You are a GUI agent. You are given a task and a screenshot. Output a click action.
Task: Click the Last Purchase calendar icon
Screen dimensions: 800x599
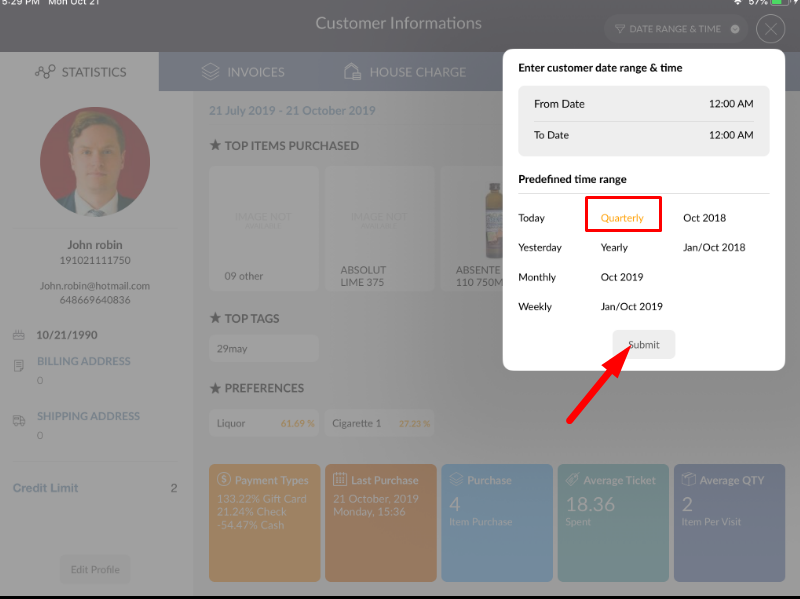[x=340, y=480]
